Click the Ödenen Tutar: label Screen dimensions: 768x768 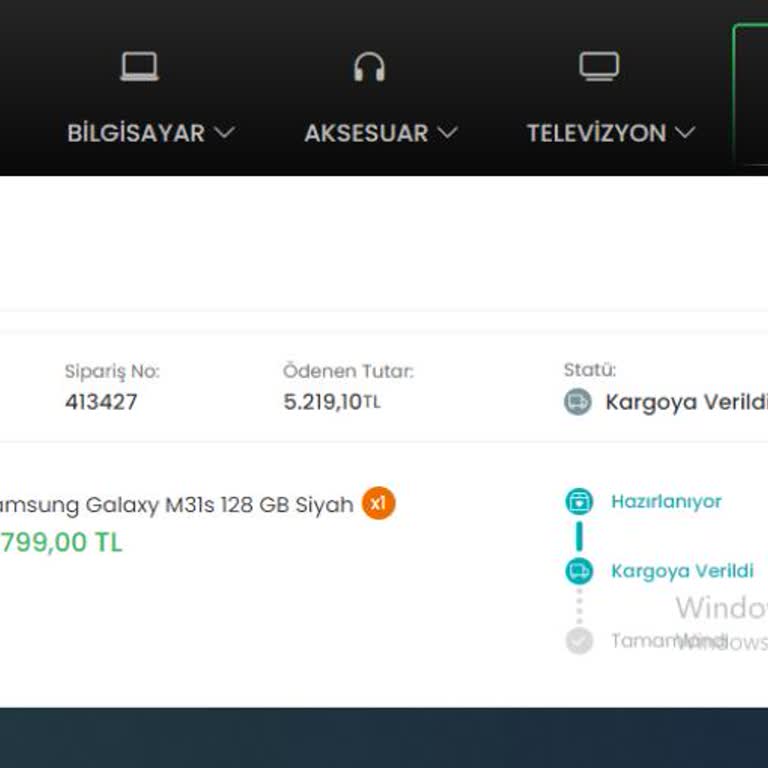(x=348, y=371)
